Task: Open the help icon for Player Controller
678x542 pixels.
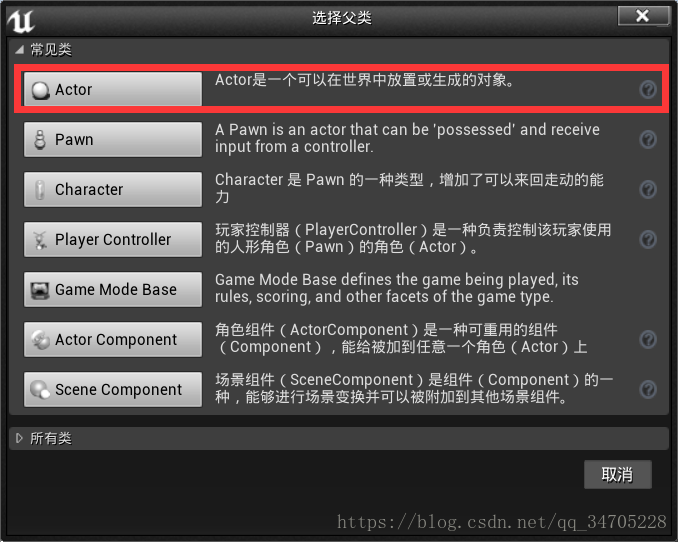Action: click(648, 239)
